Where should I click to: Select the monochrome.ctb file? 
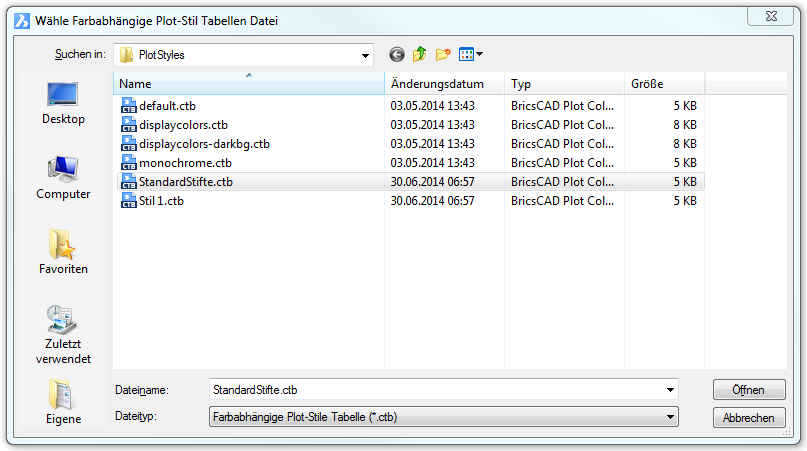click(185, 162)
